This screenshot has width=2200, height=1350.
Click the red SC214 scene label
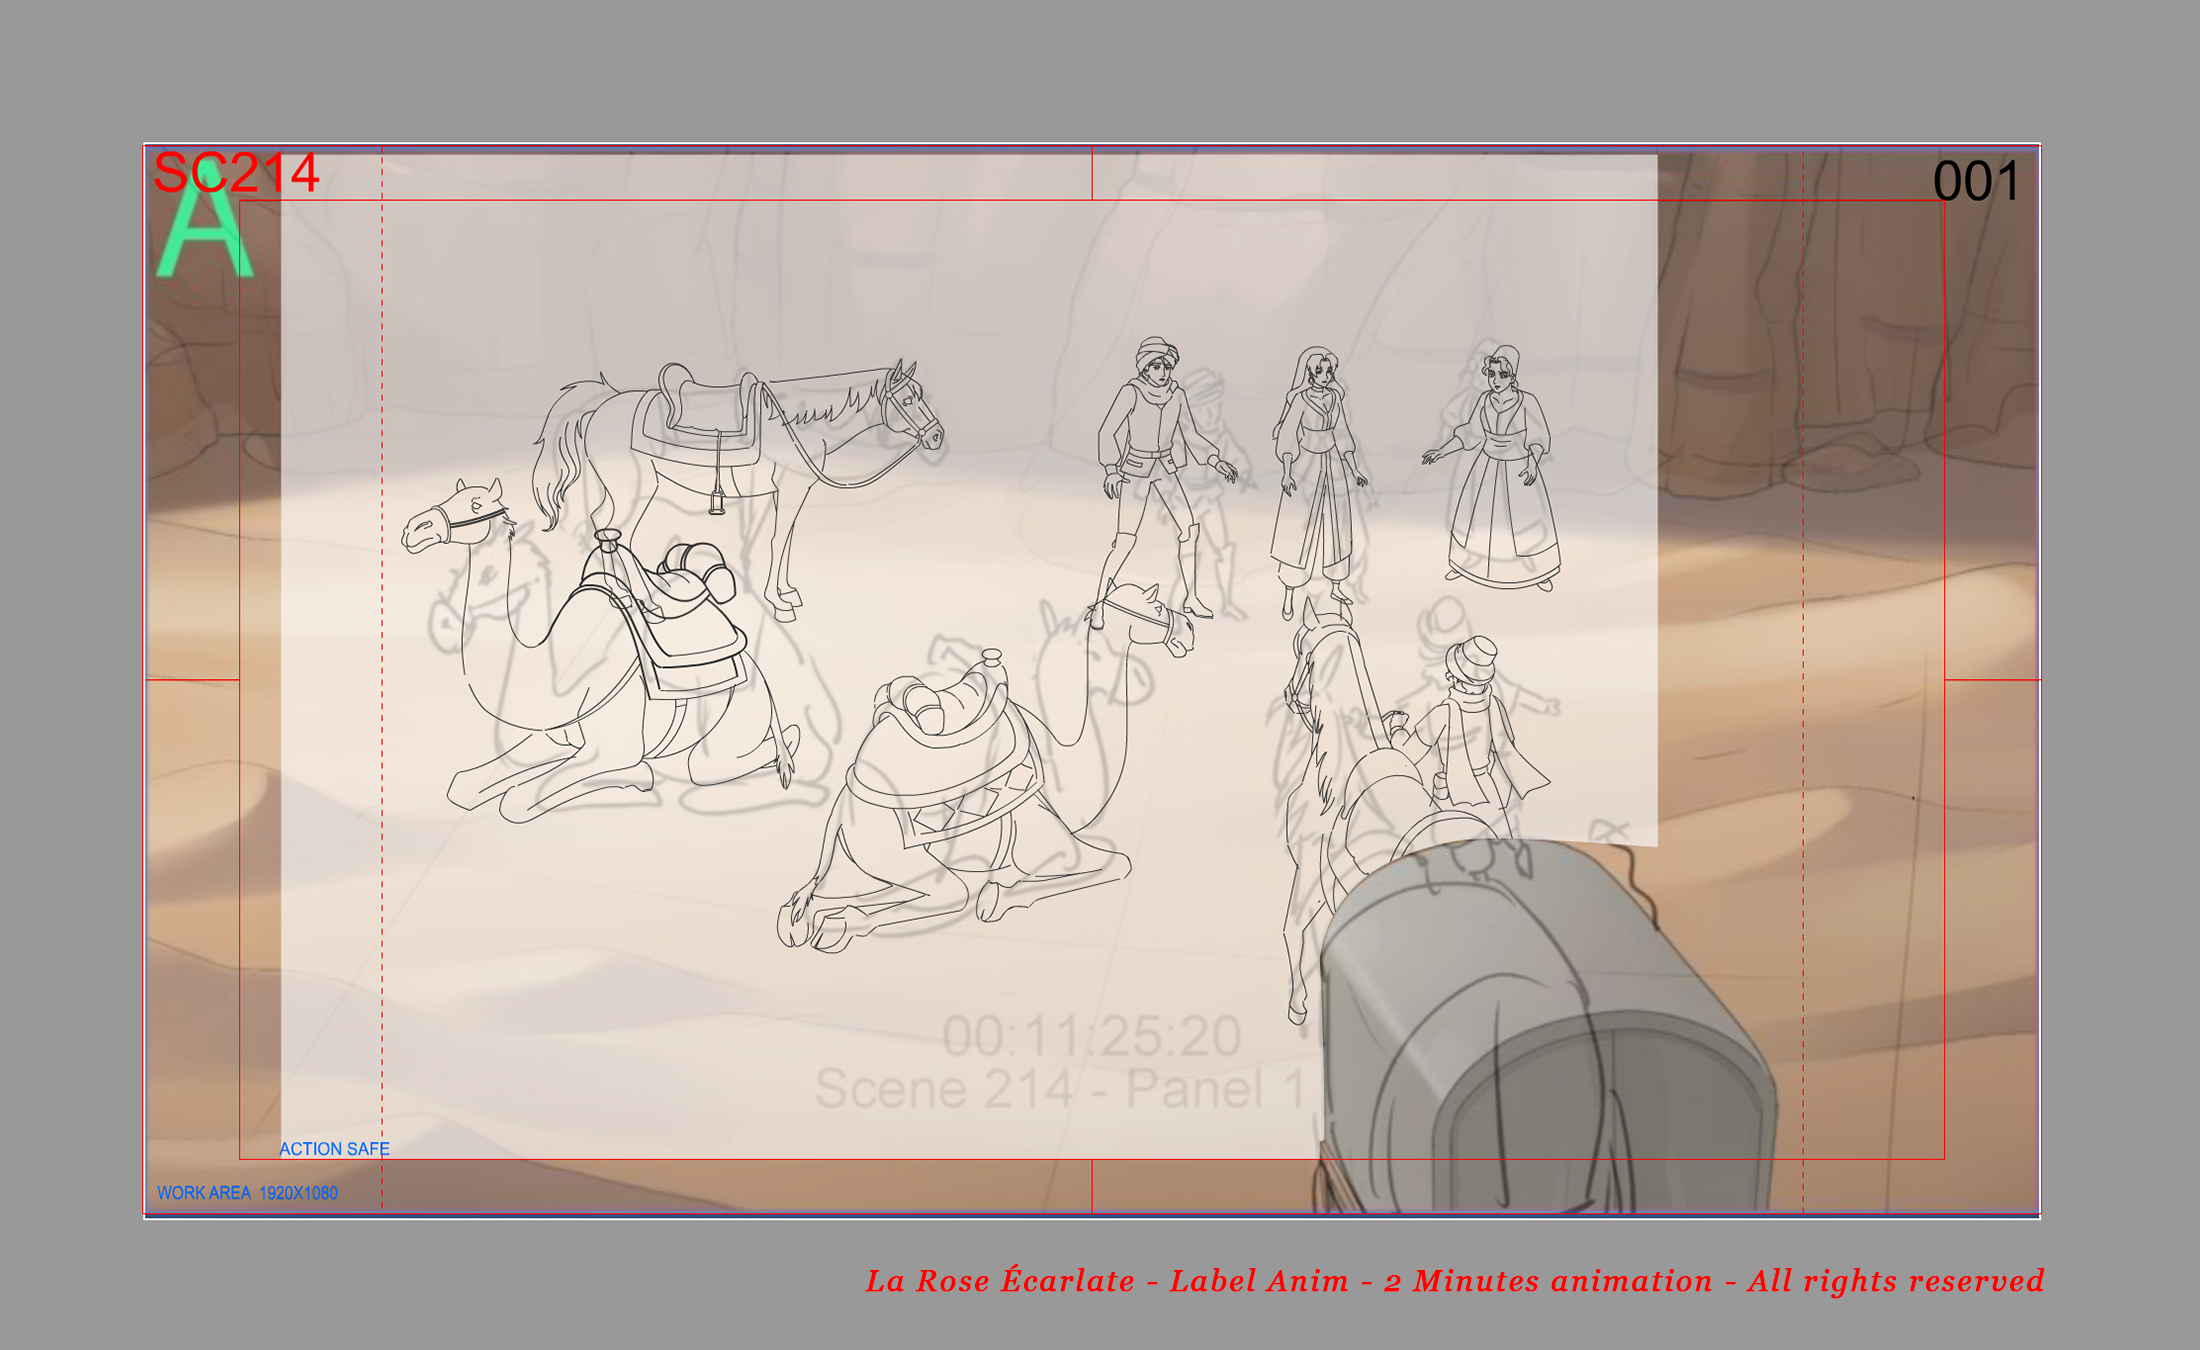(236, 173)
